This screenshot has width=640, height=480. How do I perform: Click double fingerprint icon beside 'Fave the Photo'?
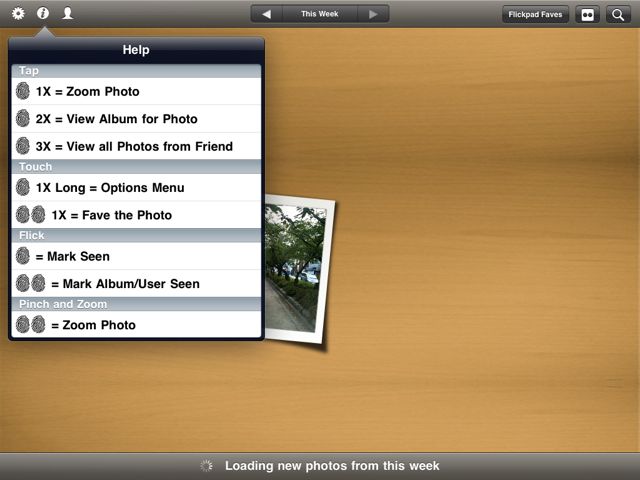[x=31, y=215]
